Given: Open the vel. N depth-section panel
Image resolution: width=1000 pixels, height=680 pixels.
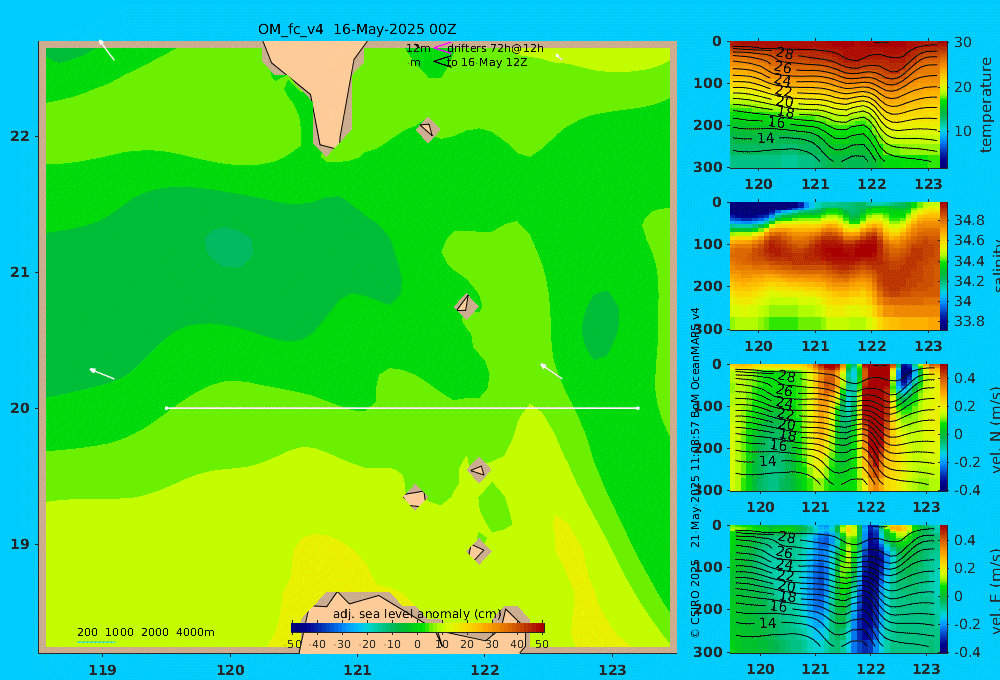Looking at the screenshot, I should pos(834,427).
